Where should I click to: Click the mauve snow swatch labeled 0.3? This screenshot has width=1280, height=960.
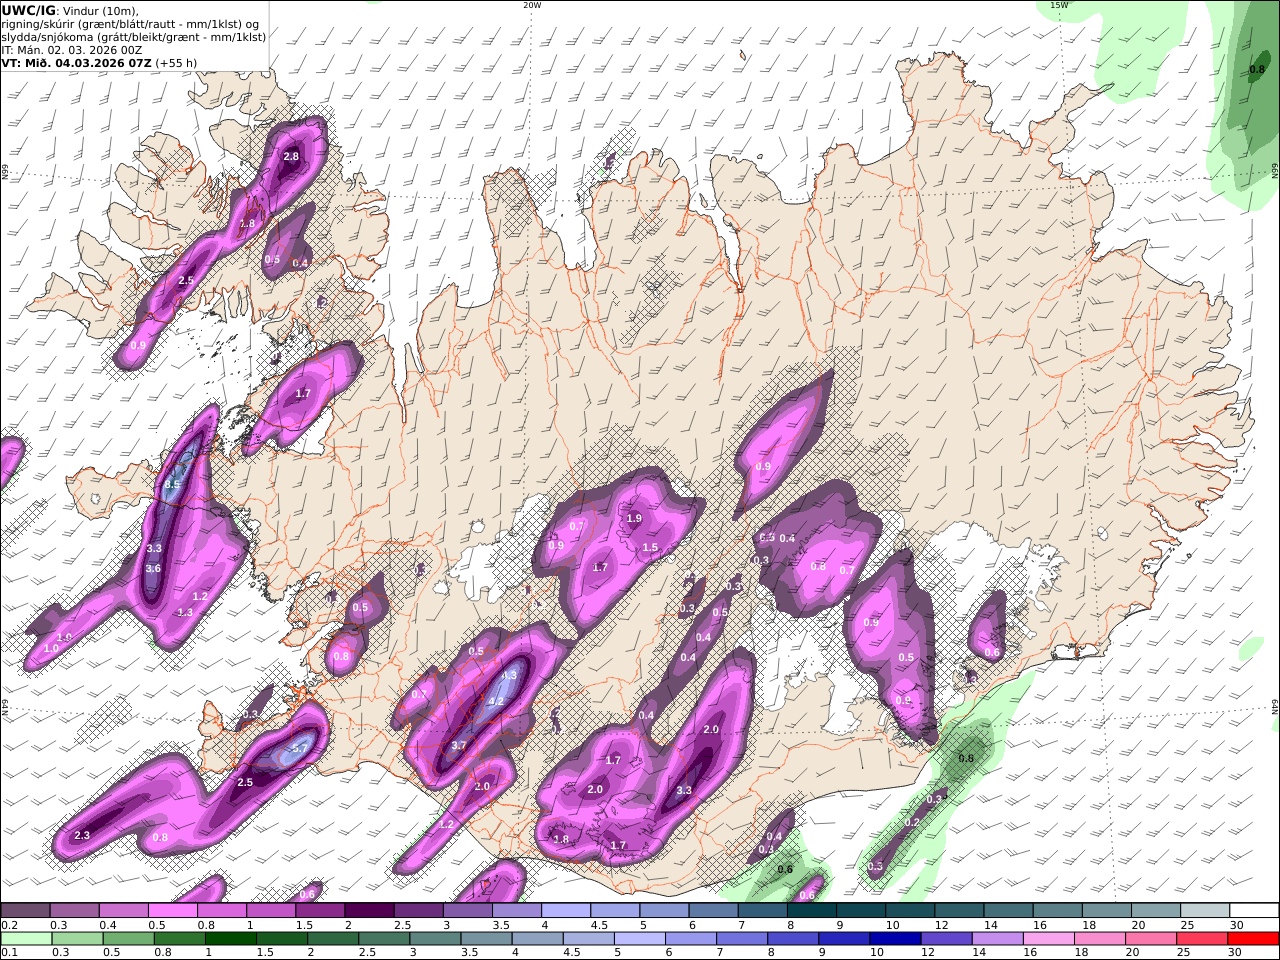(x=75, y=911)
